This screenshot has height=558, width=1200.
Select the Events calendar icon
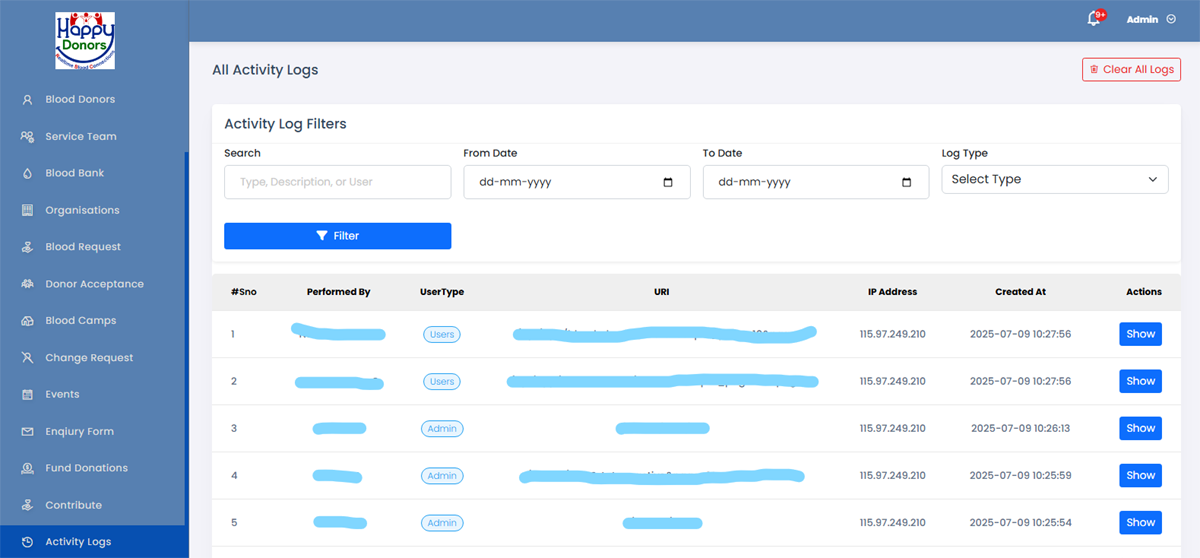click(28, 395)
